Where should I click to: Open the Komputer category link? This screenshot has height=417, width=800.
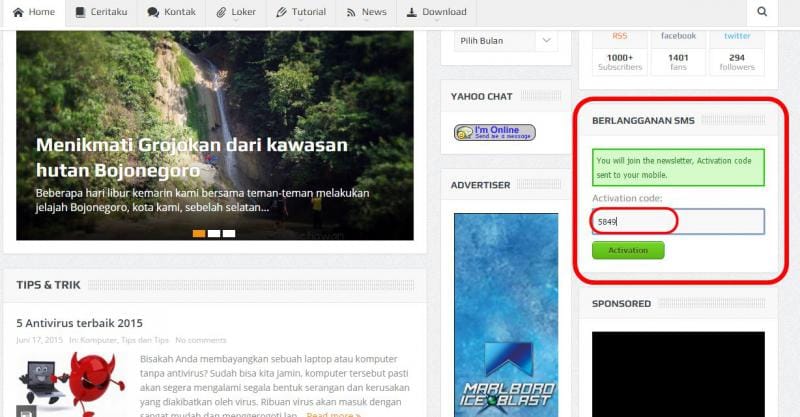click(x=98, y=340)
